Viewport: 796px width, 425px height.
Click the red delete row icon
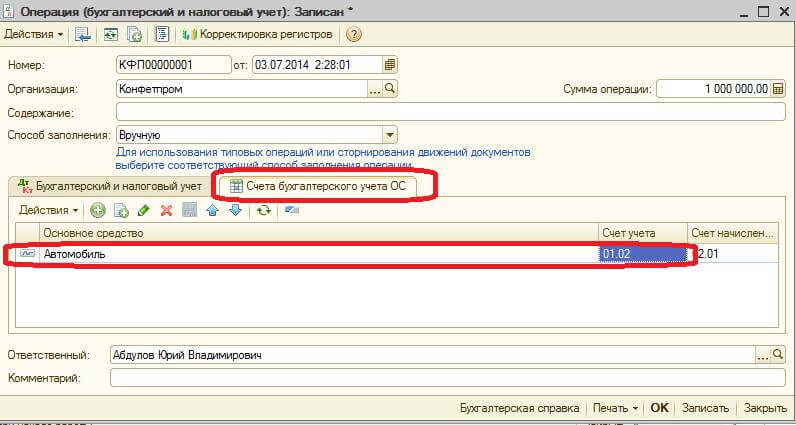pyautogui.click(x=166, y=210)
